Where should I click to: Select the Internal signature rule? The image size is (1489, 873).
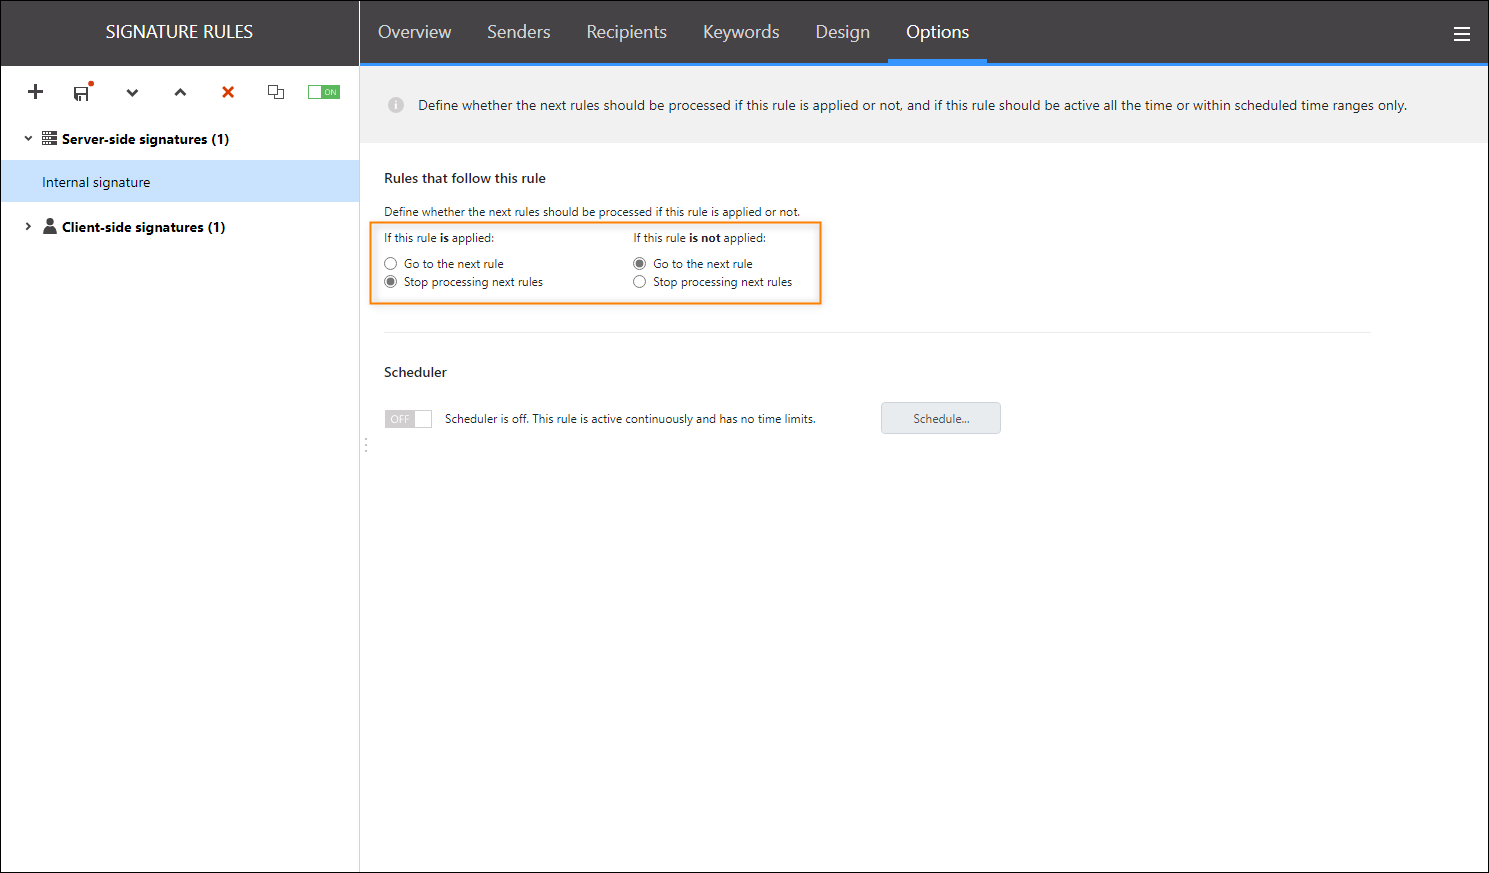click(x=95, y=181)
